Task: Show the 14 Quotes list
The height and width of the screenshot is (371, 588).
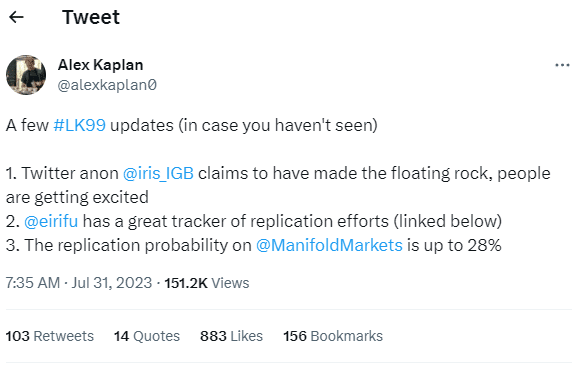Action: point(147,336)
